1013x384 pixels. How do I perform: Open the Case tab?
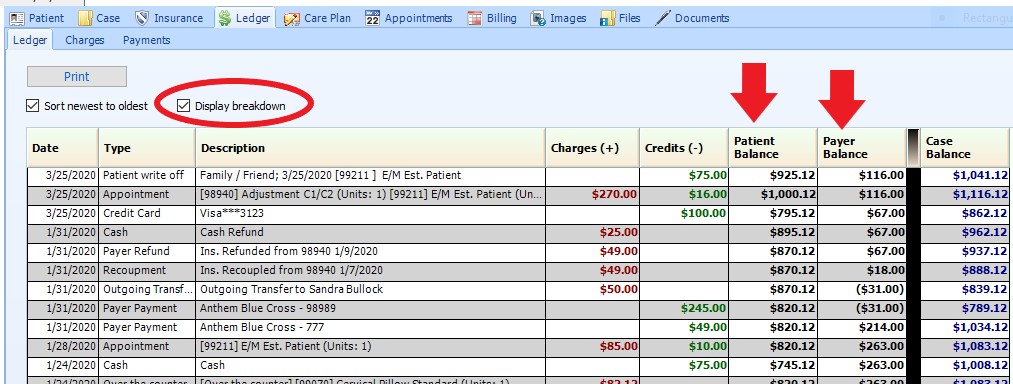99,18
